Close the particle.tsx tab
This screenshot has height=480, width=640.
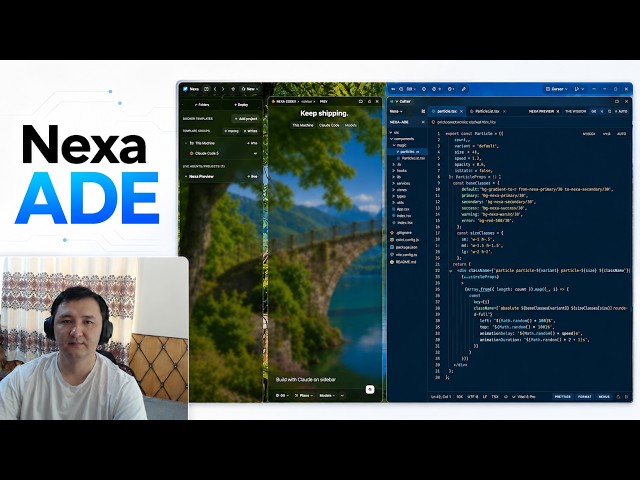click(x=462, y=111)
